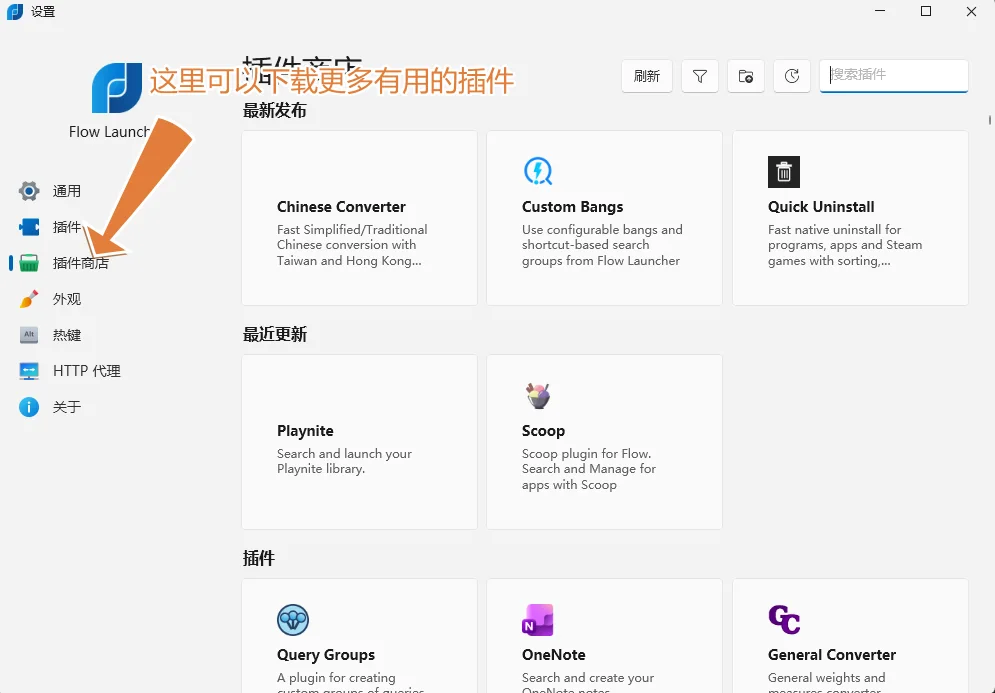Open the Chinese Converter plugin card

tap(359, 218)
